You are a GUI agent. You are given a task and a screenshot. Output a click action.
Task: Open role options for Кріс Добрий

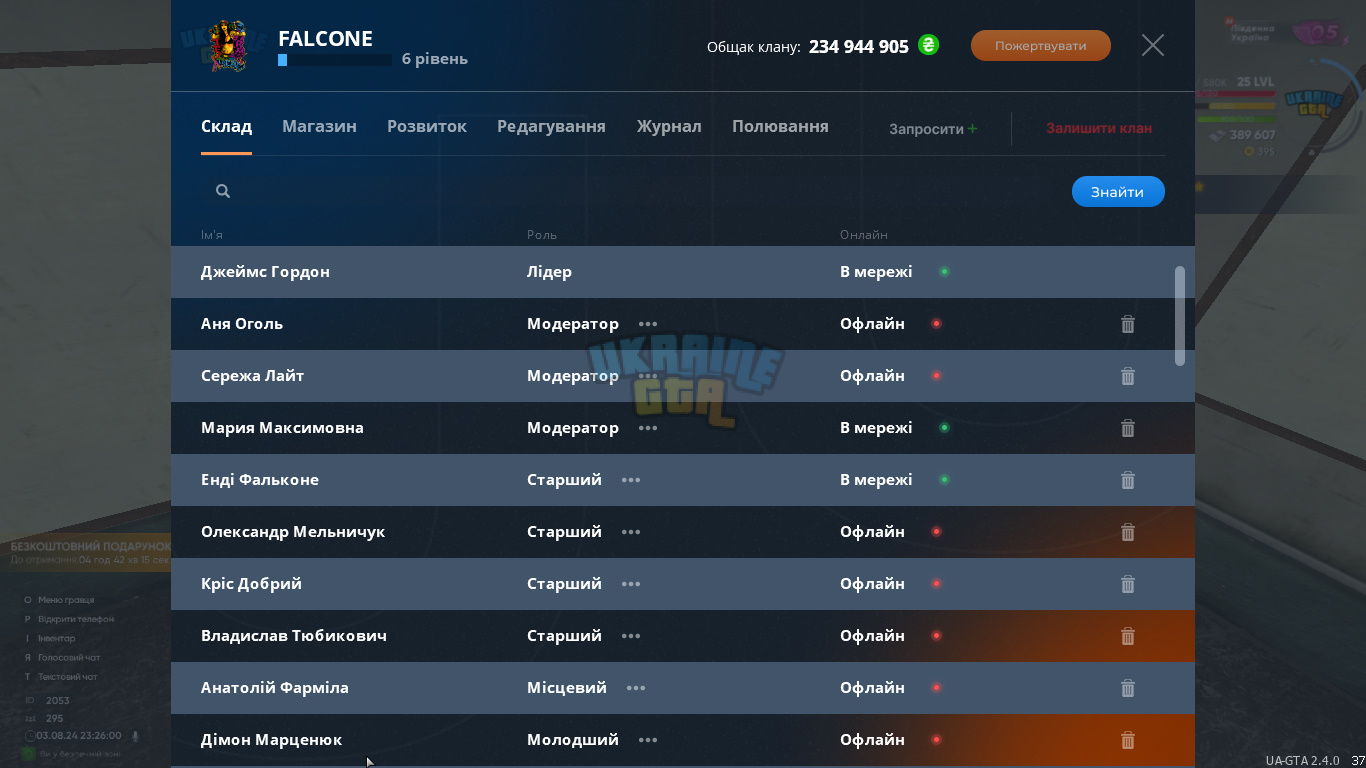[631, 584]
